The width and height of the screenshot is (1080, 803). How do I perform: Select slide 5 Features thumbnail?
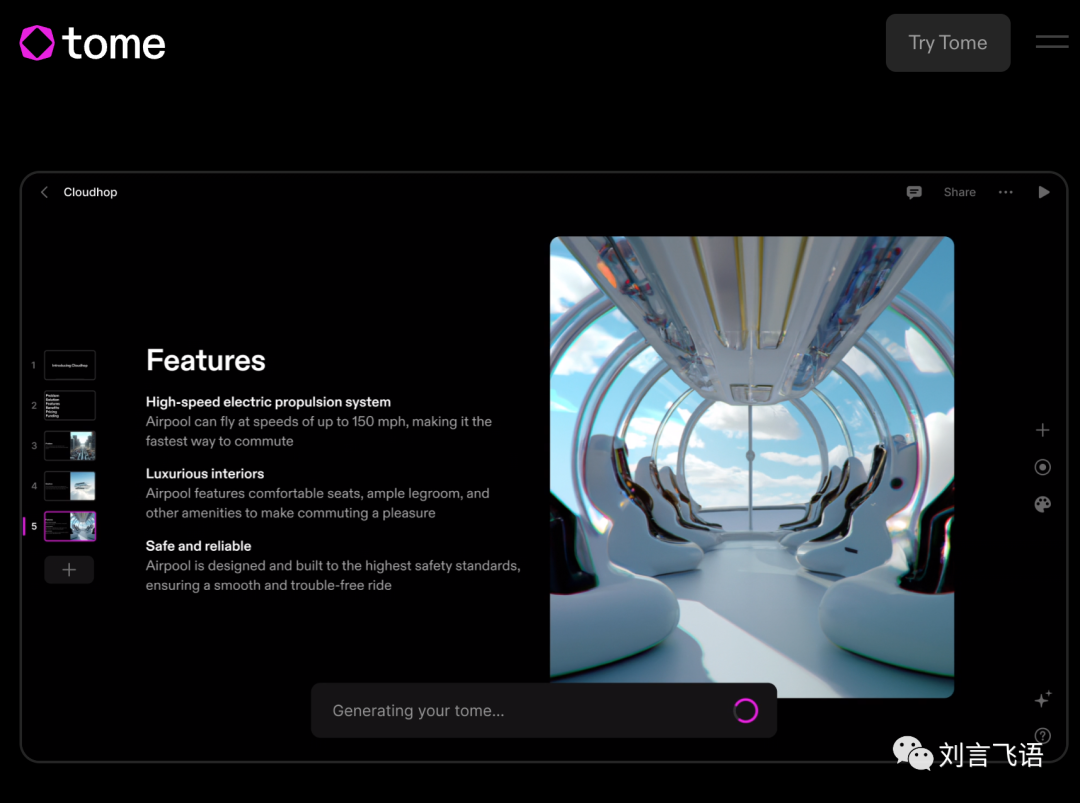(x=70, y=526)
